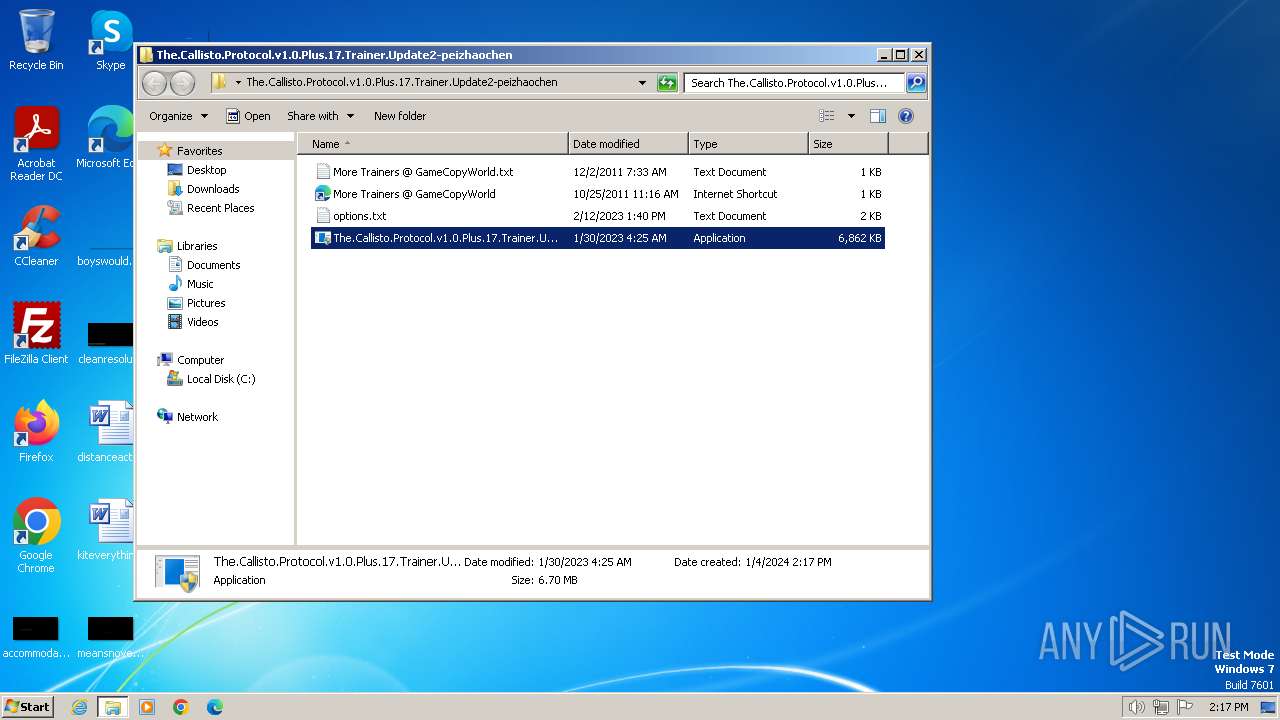The width and height of the screenshot is (1280, 720).
Task: Select More Trainers @ GameCopyWorld Internet Shortcut
Action: [598, 194]
